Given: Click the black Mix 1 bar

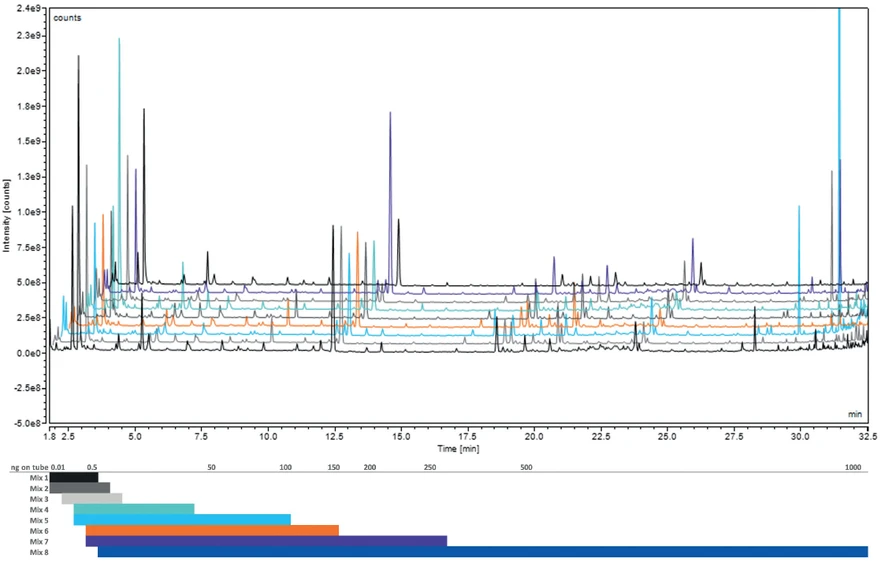Looking at the screenshot, I should (73, 478).
